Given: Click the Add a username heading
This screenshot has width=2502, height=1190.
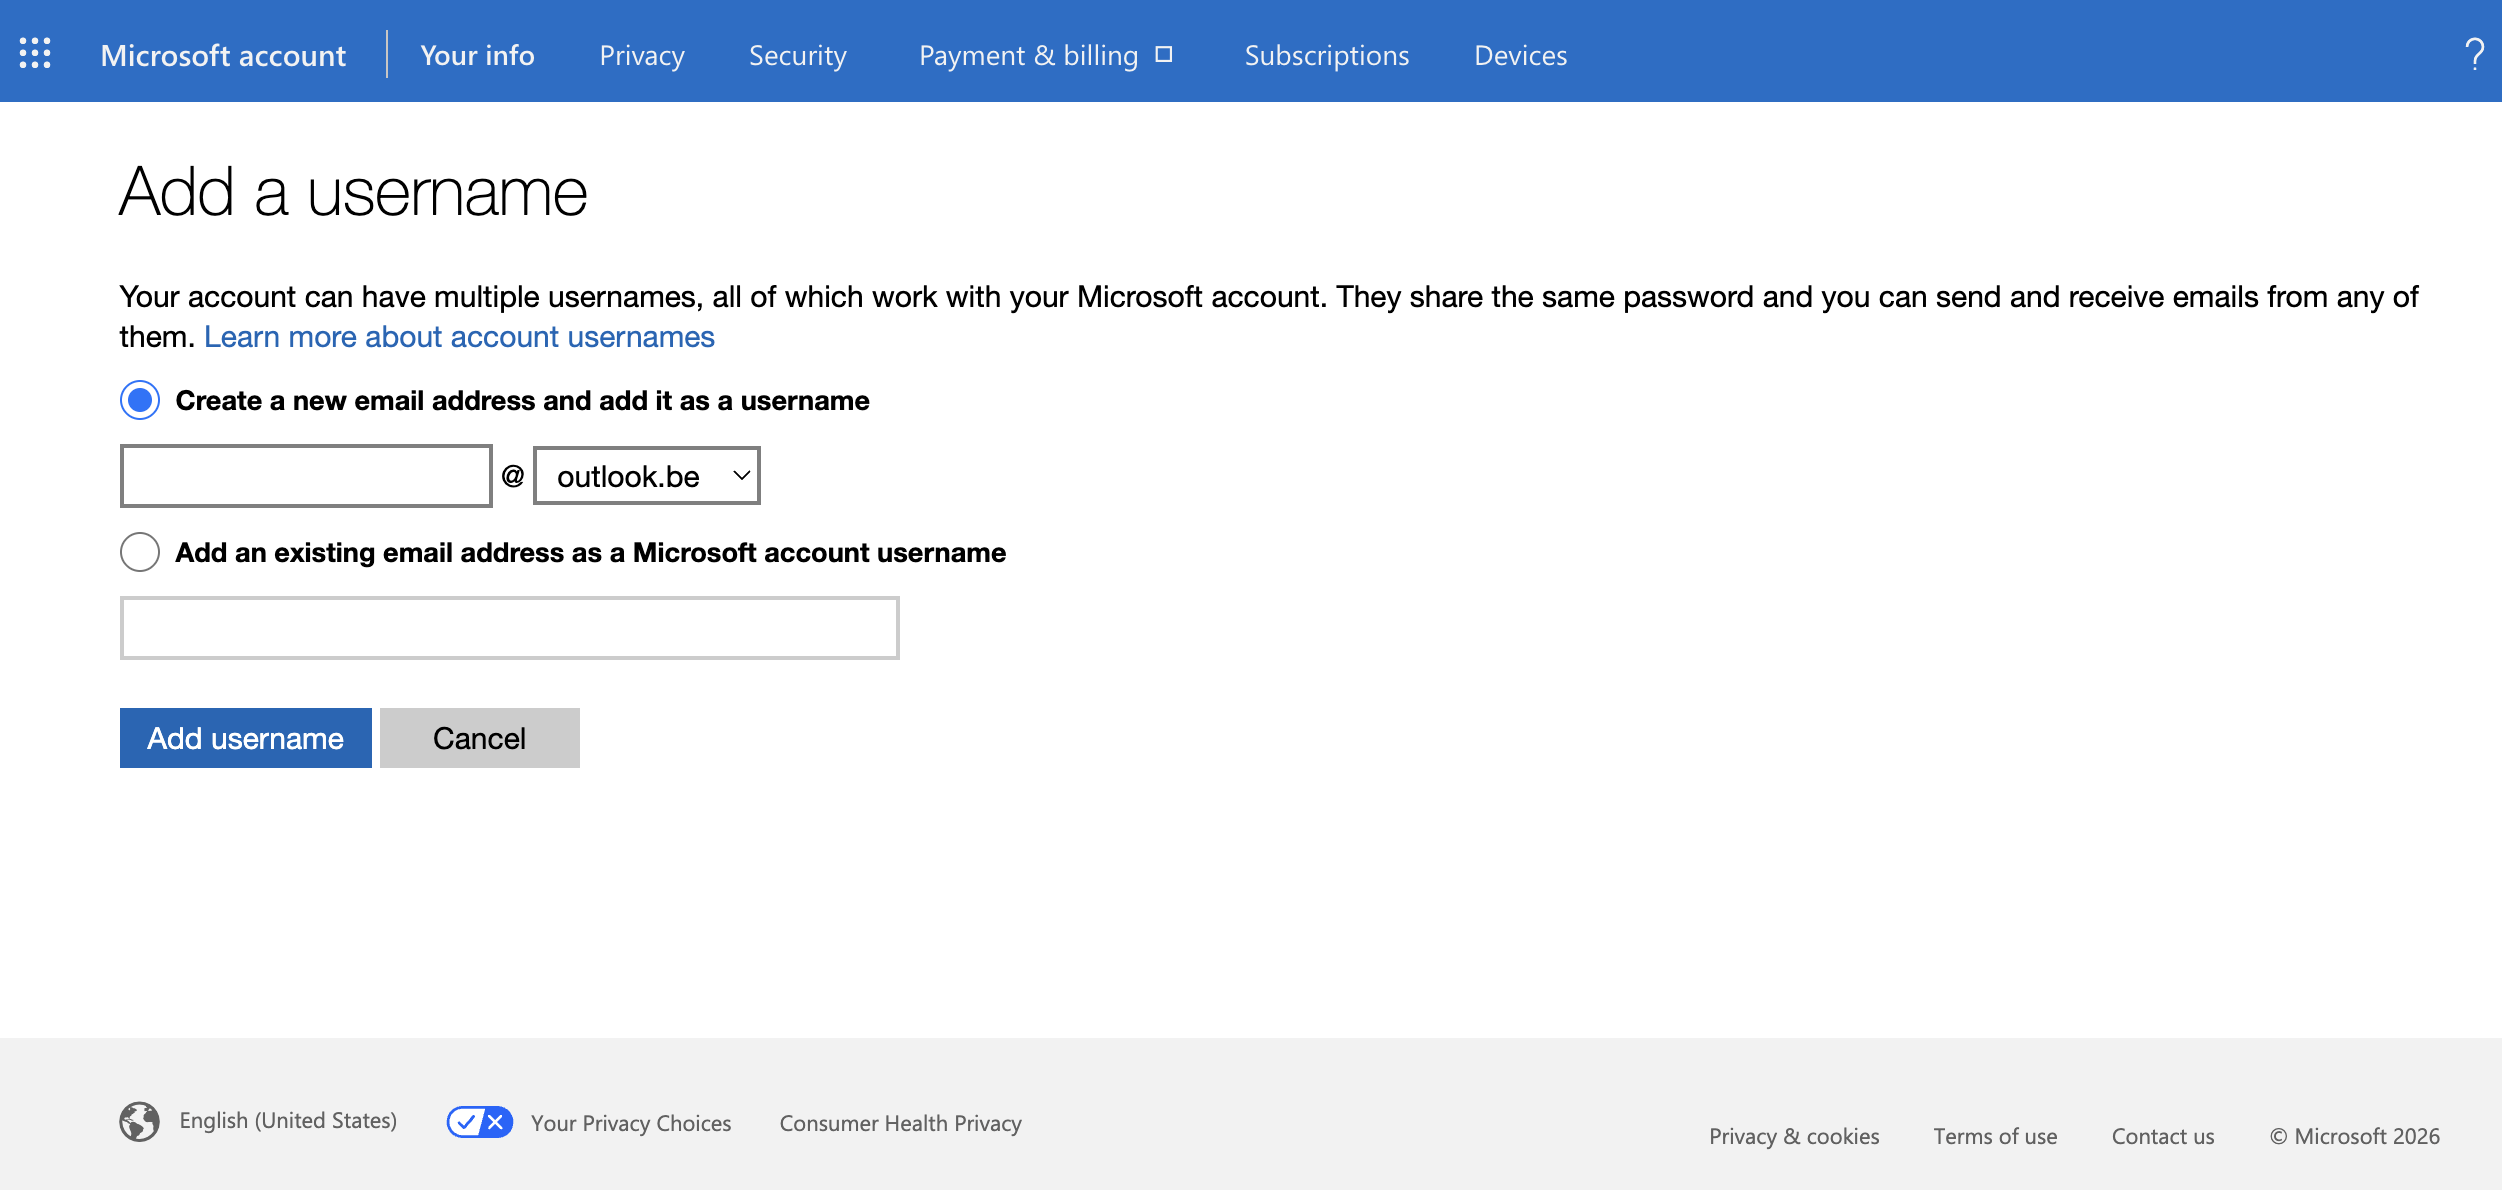Looking at the screenshot, I should pyautogui.click(x=353, y=191).
